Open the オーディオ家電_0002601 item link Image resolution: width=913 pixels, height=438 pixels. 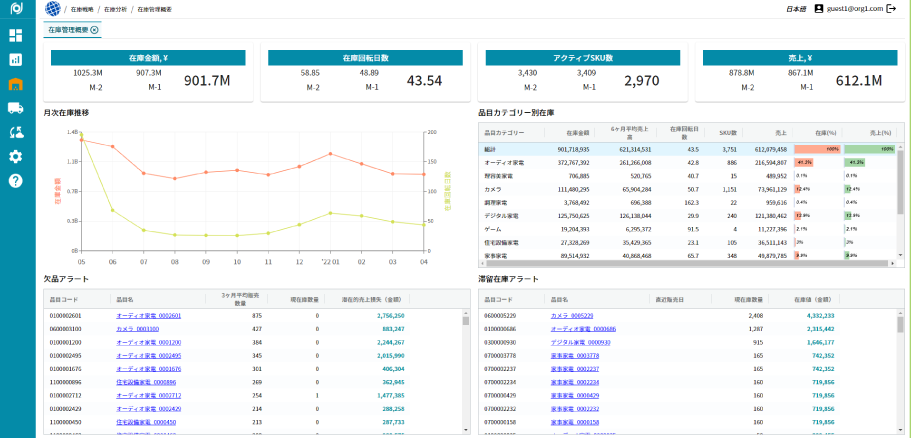[148, 315]
